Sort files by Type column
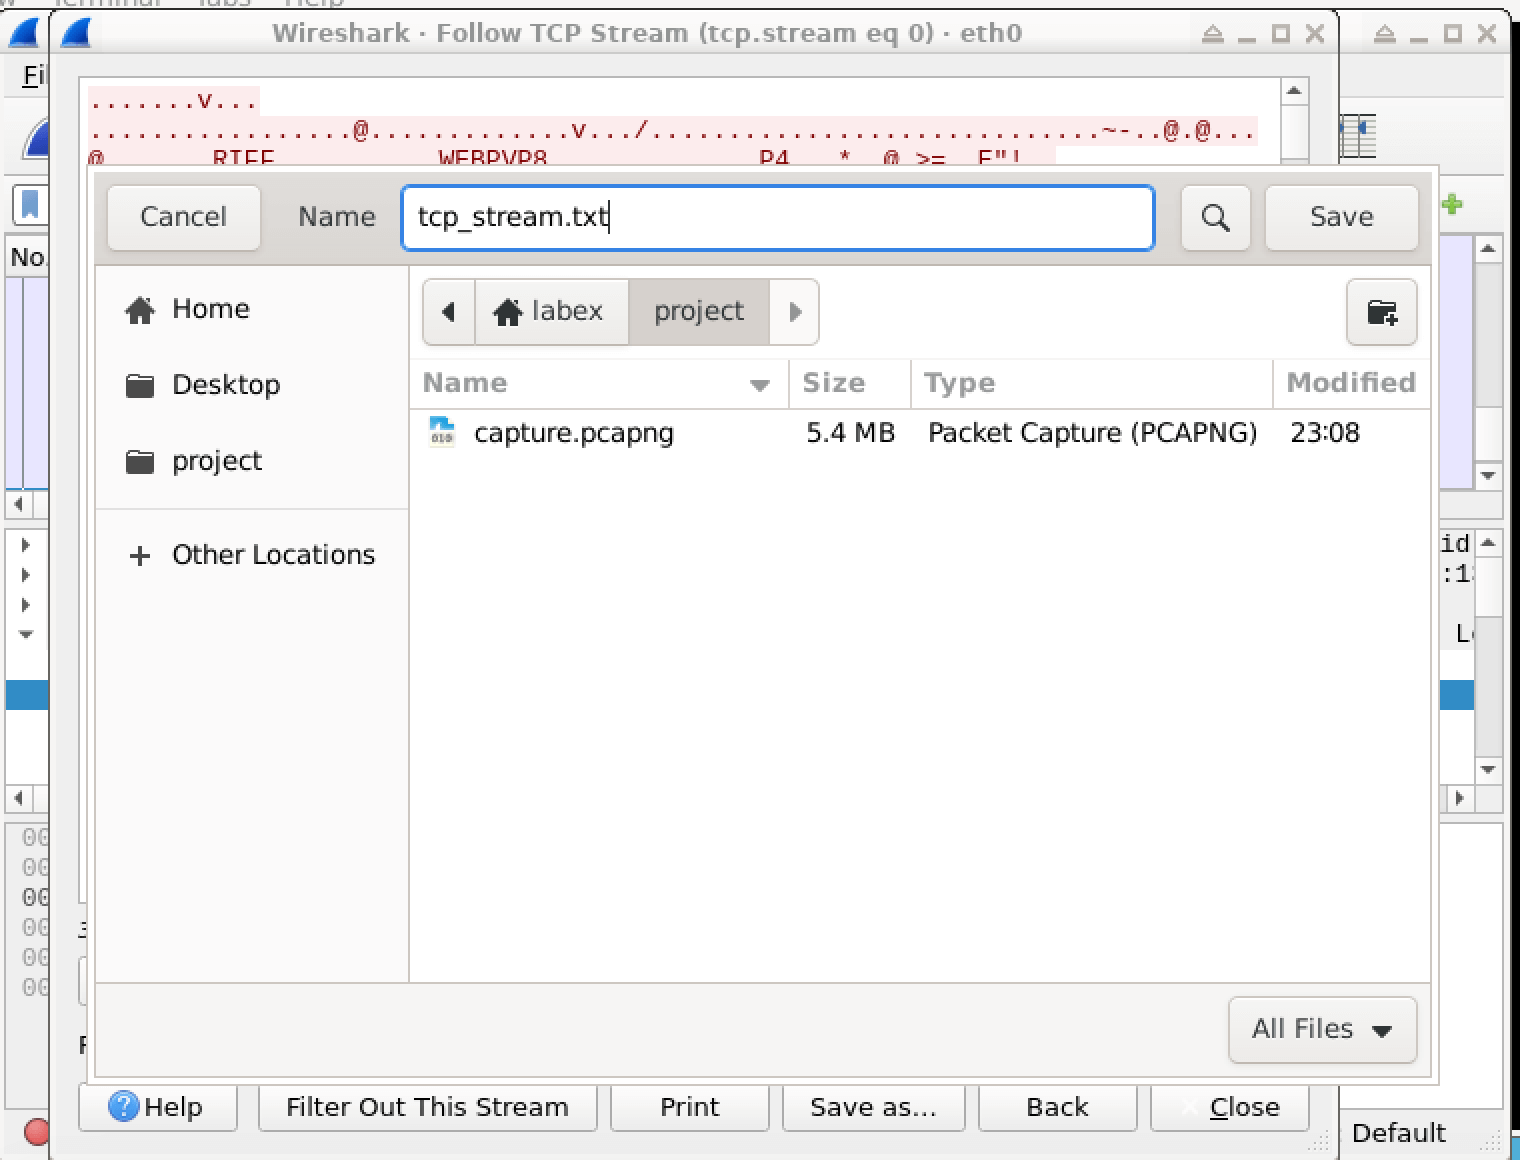The height and width of the screenshot is (1160, 1520). click(x=1092, y=383)
